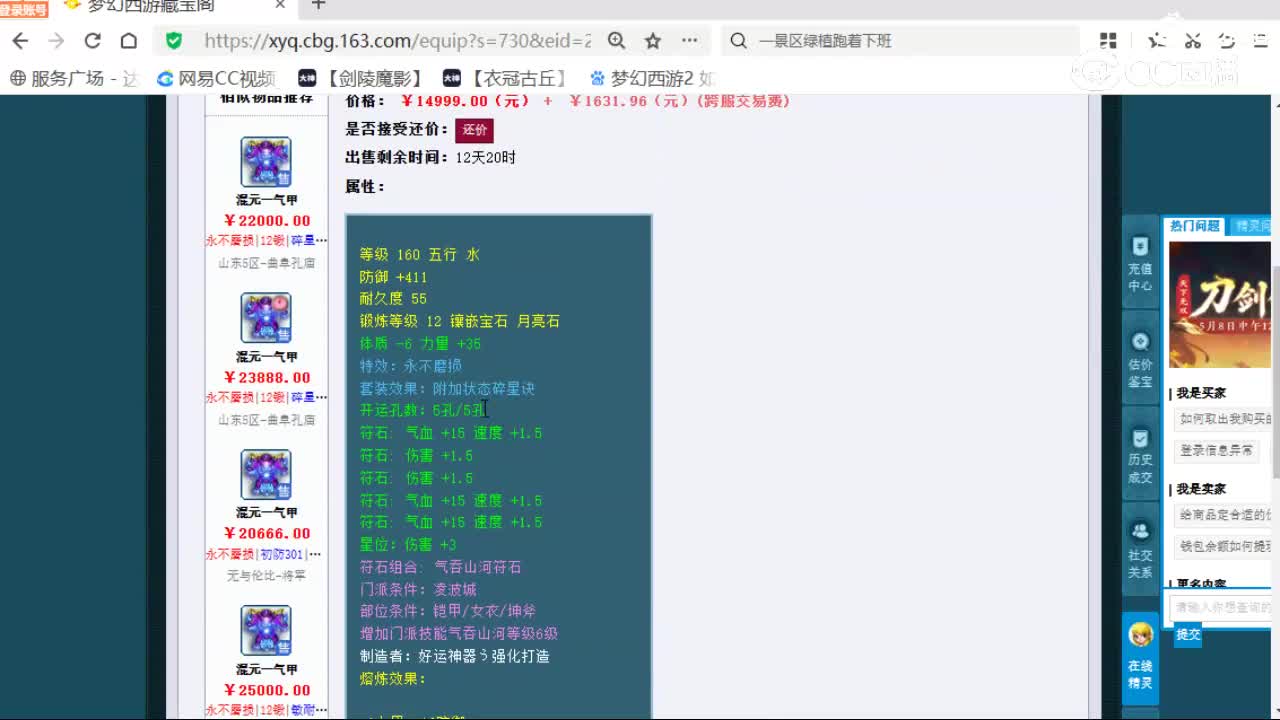Viewport: 1280px width, 720px height.
Task: Switch to the 热门问题 tab
Action: tap(1195, 226)
